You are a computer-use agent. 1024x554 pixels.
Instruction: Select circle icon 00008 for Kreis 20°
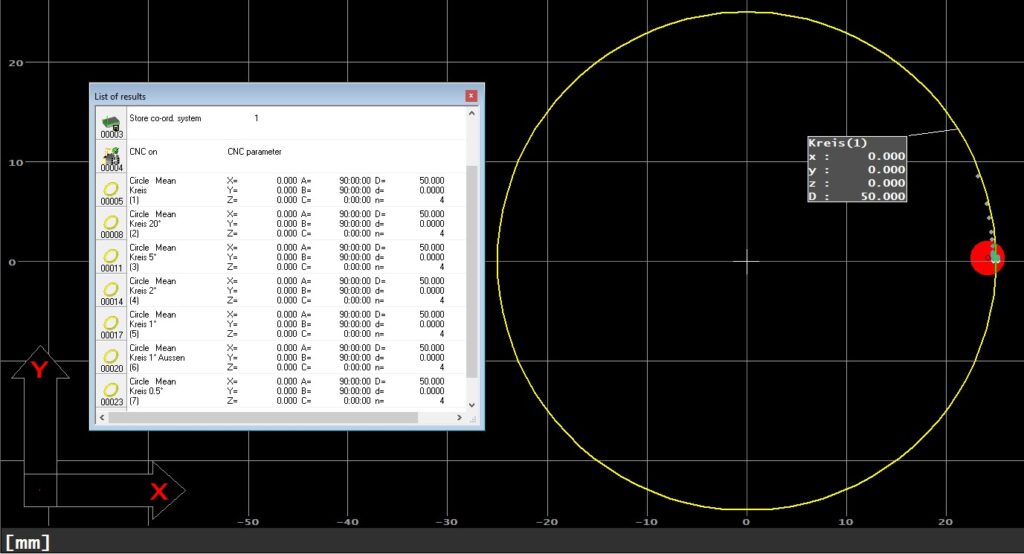(x=111, y=223)
